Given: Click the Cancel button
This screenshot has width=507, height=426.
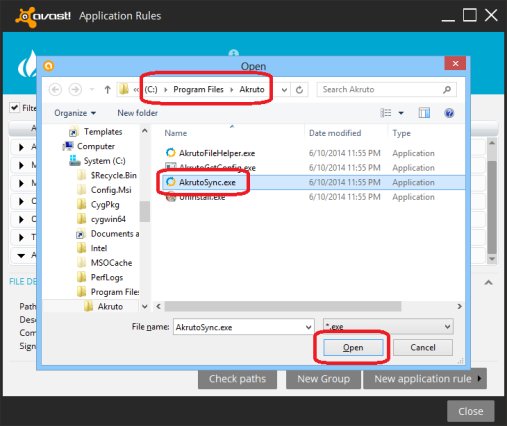Looking at the screenshot, I should pos(423,347).
